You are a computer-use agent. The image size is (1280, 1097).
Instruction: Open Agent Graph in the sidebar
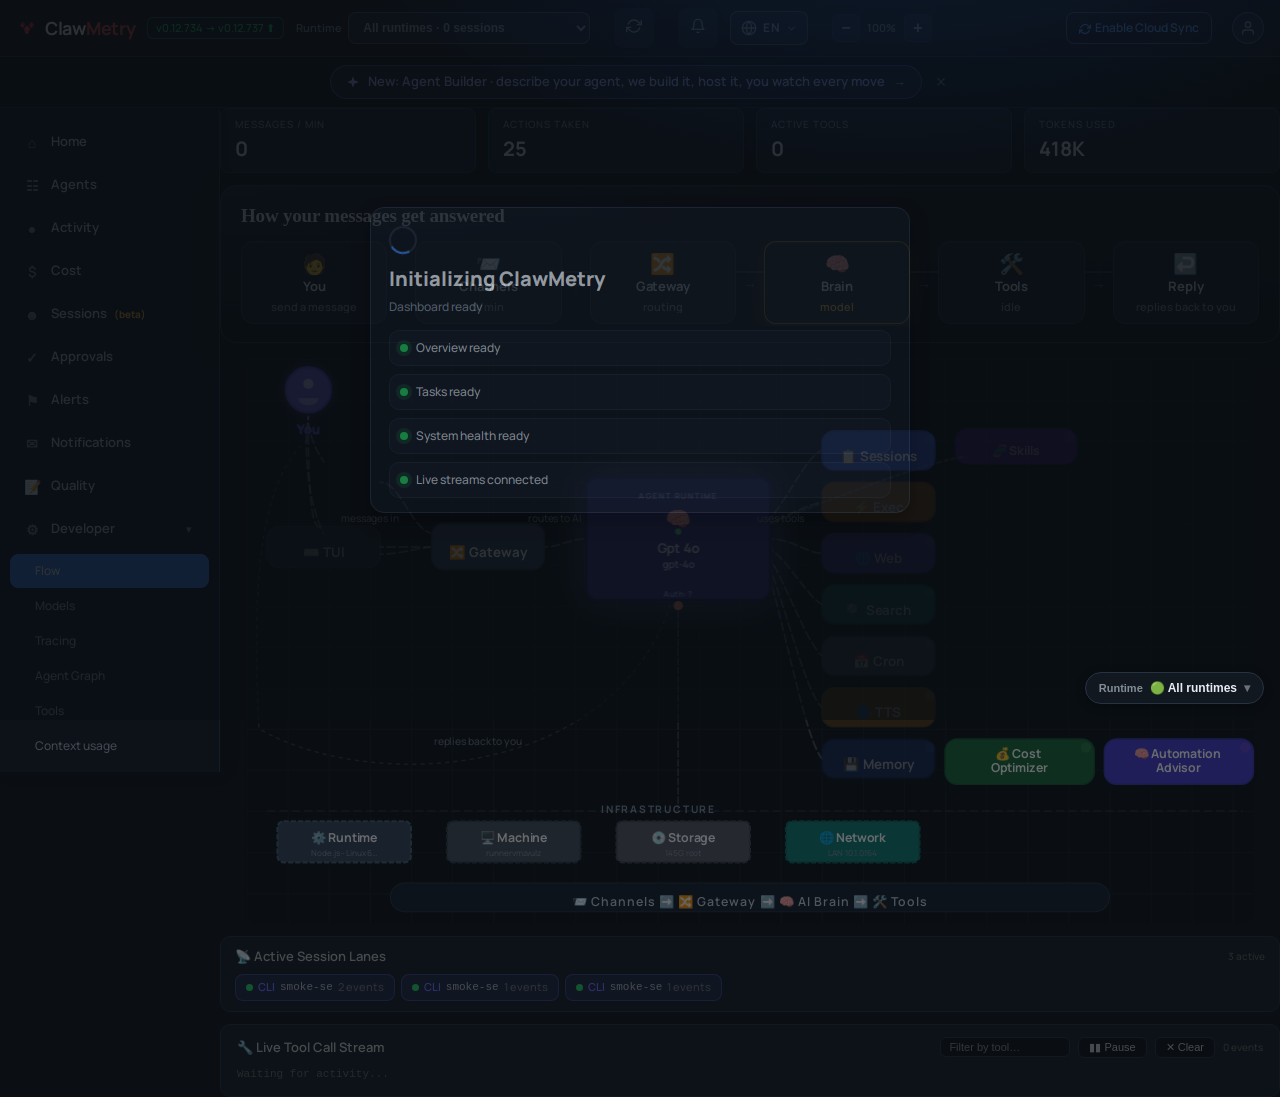(109, 676)
